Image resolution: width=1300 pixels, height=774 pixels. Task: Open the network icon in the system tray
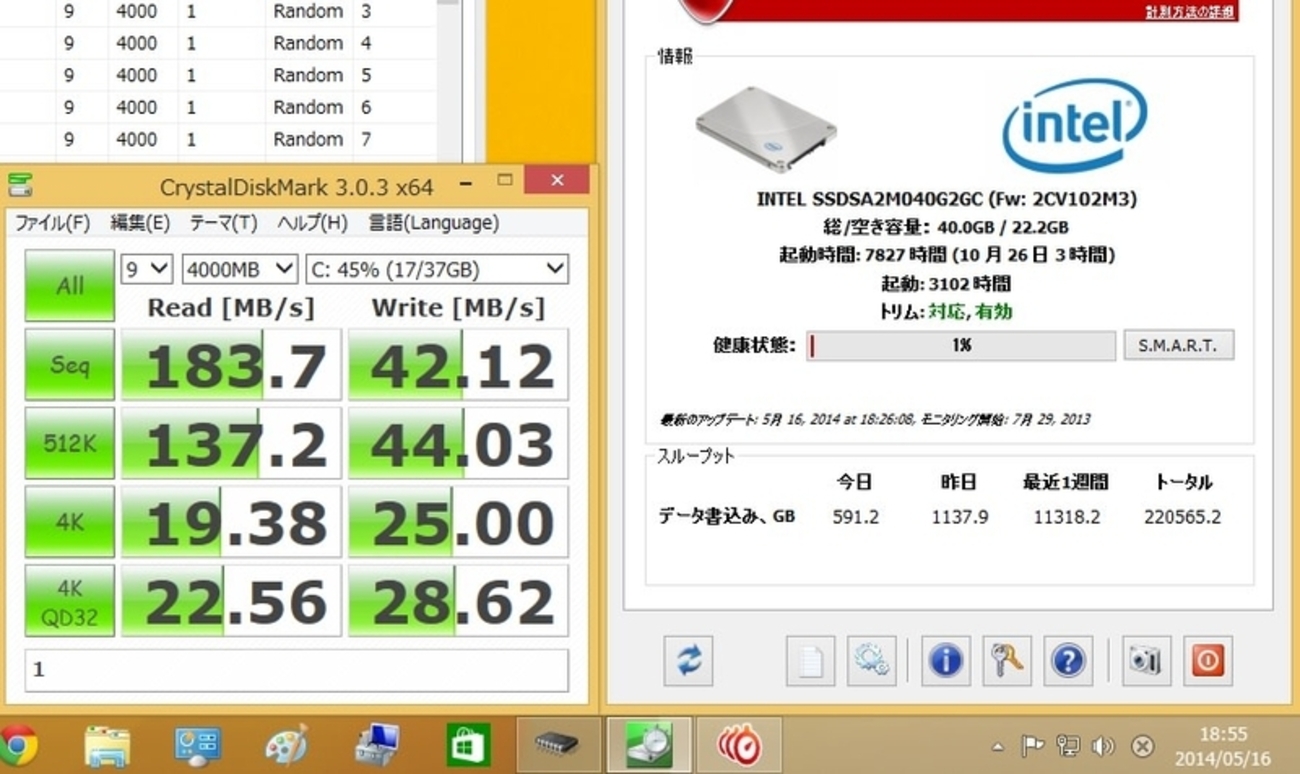pyautogui.click(x=1068, y=746)
